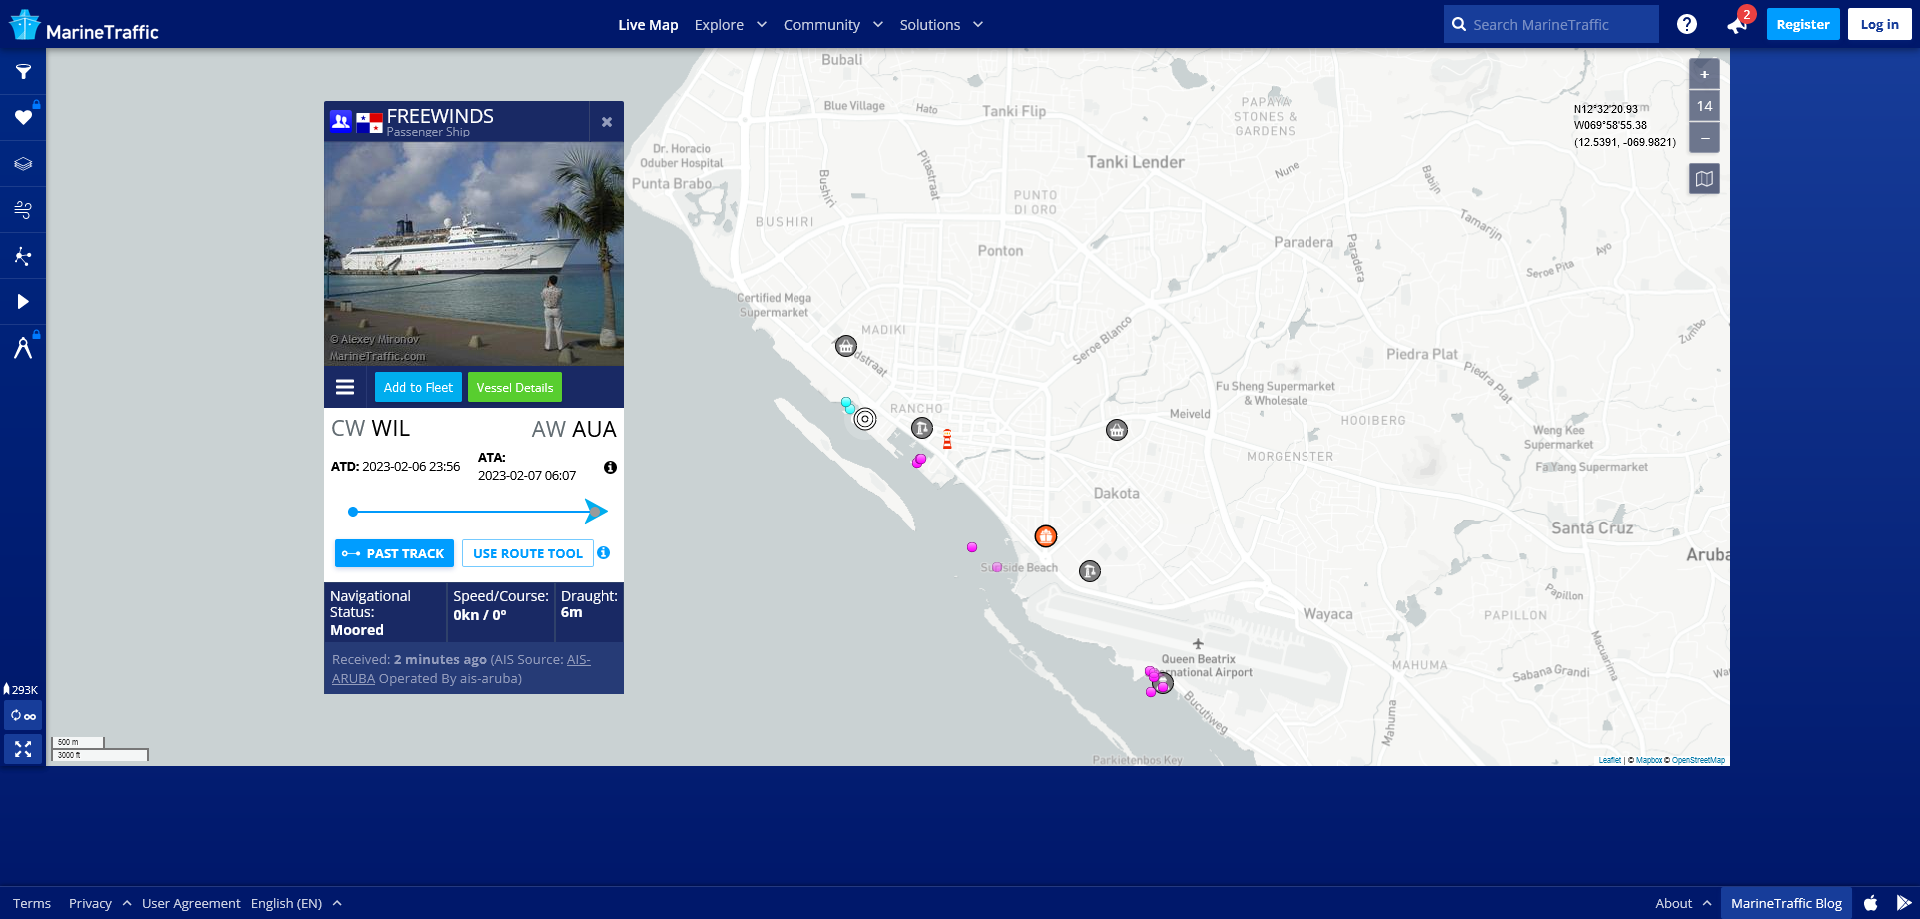Open the MarineTraffic Blog link
Screen dimensions: 1920x919
1786,903
